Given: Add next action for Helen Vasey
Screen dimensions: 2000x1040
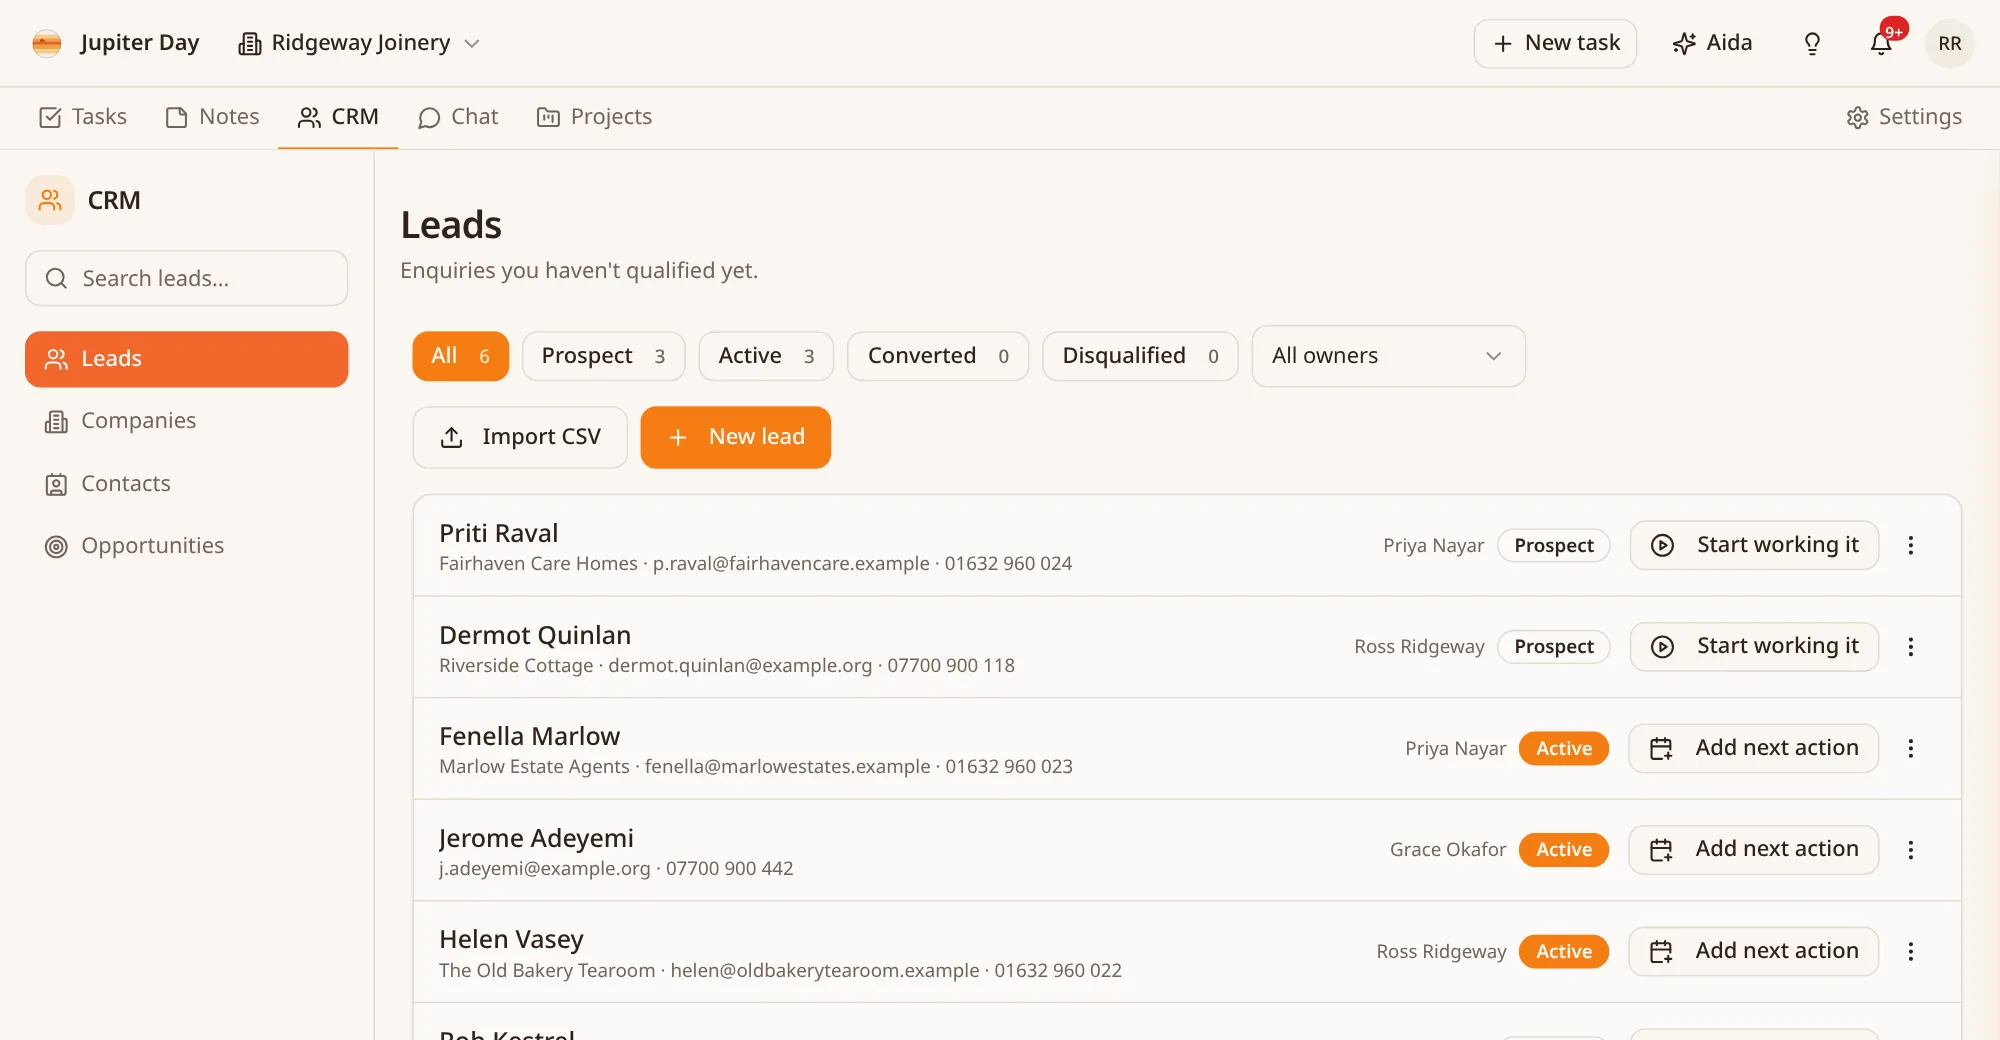Looking at the screenshot, I should tap(1754, 951).
